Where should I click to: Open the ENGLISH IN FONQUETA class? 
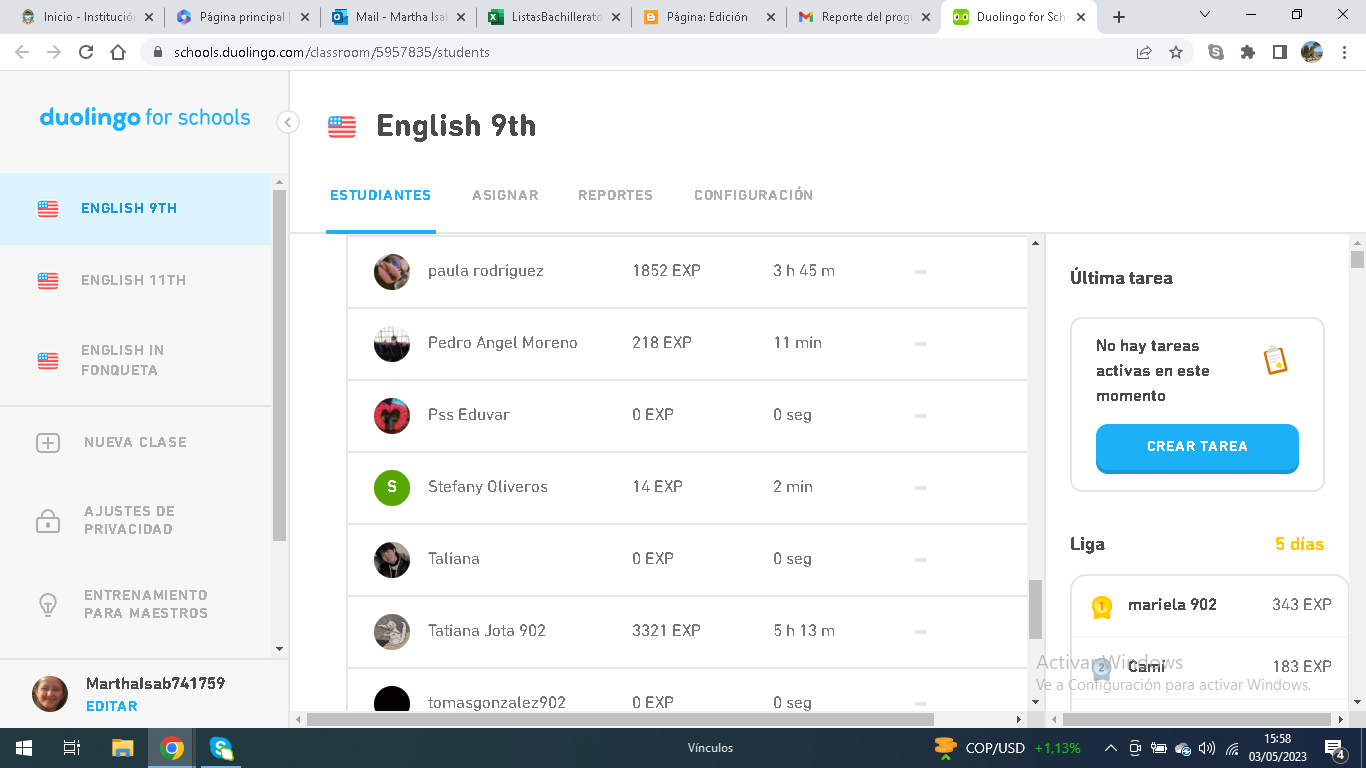pos(135,361)
